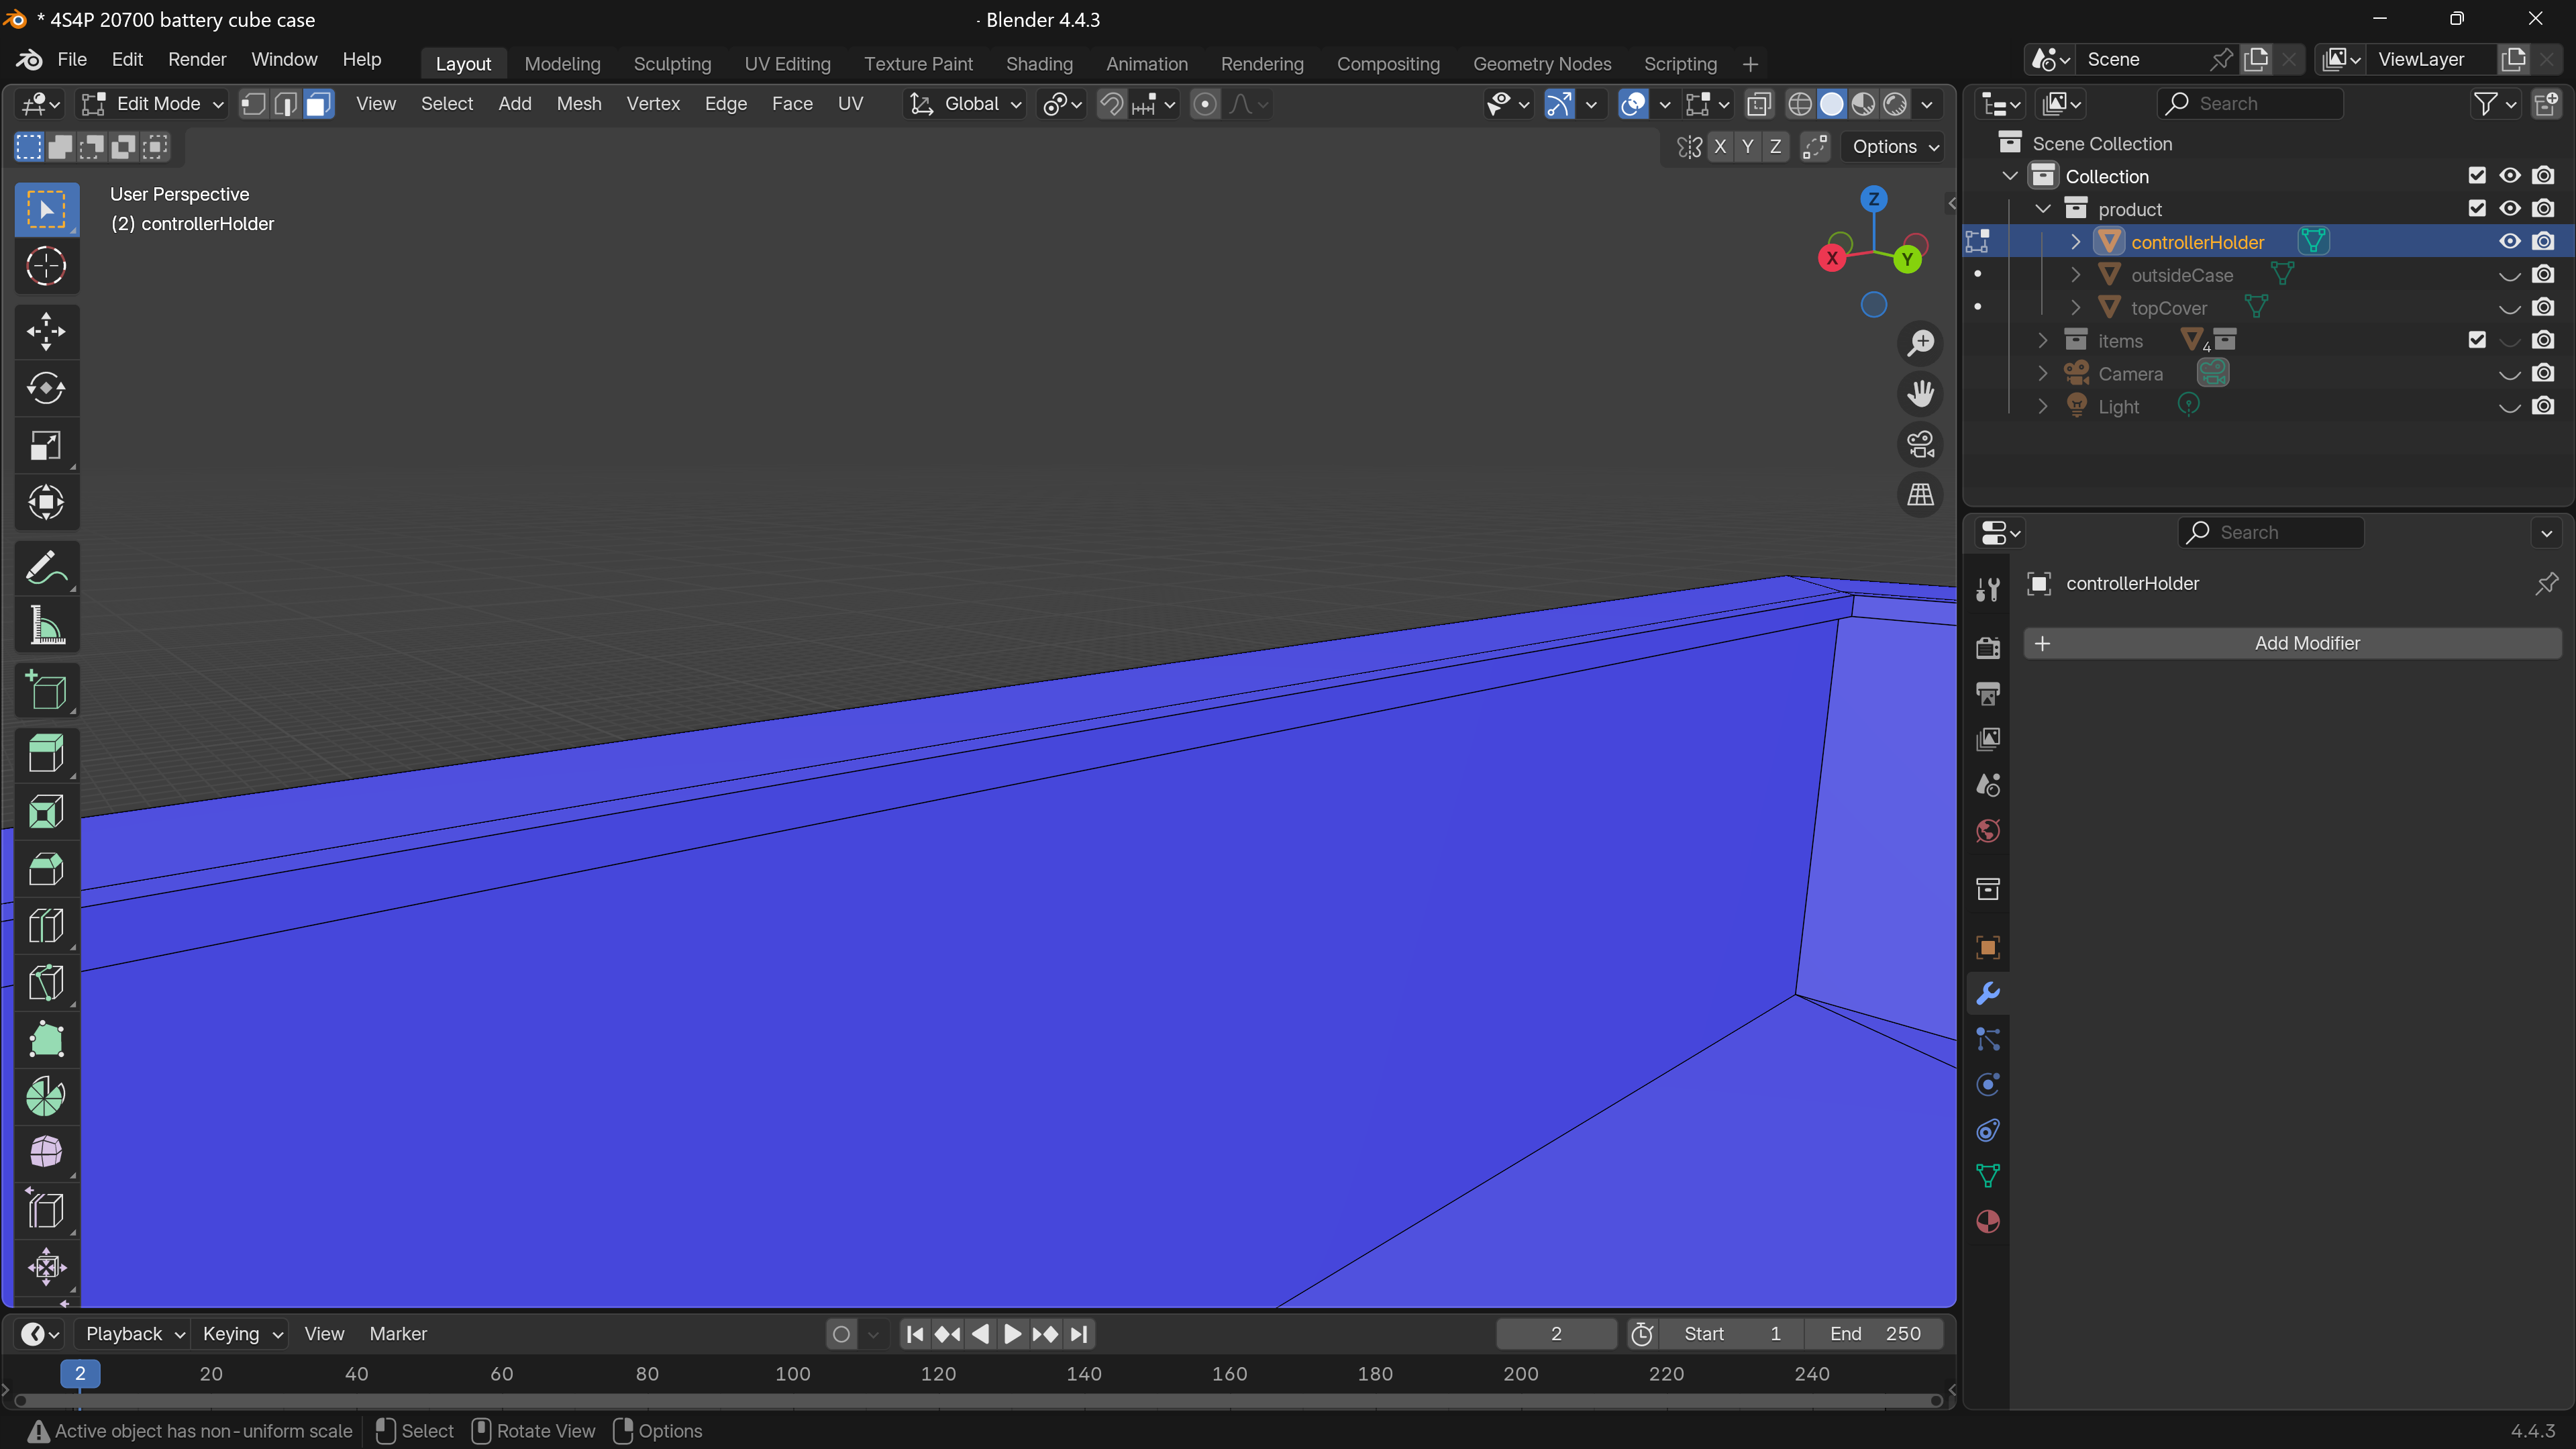Choose the Bevel tool icon
The image size is (2576, 1449).
46,868
